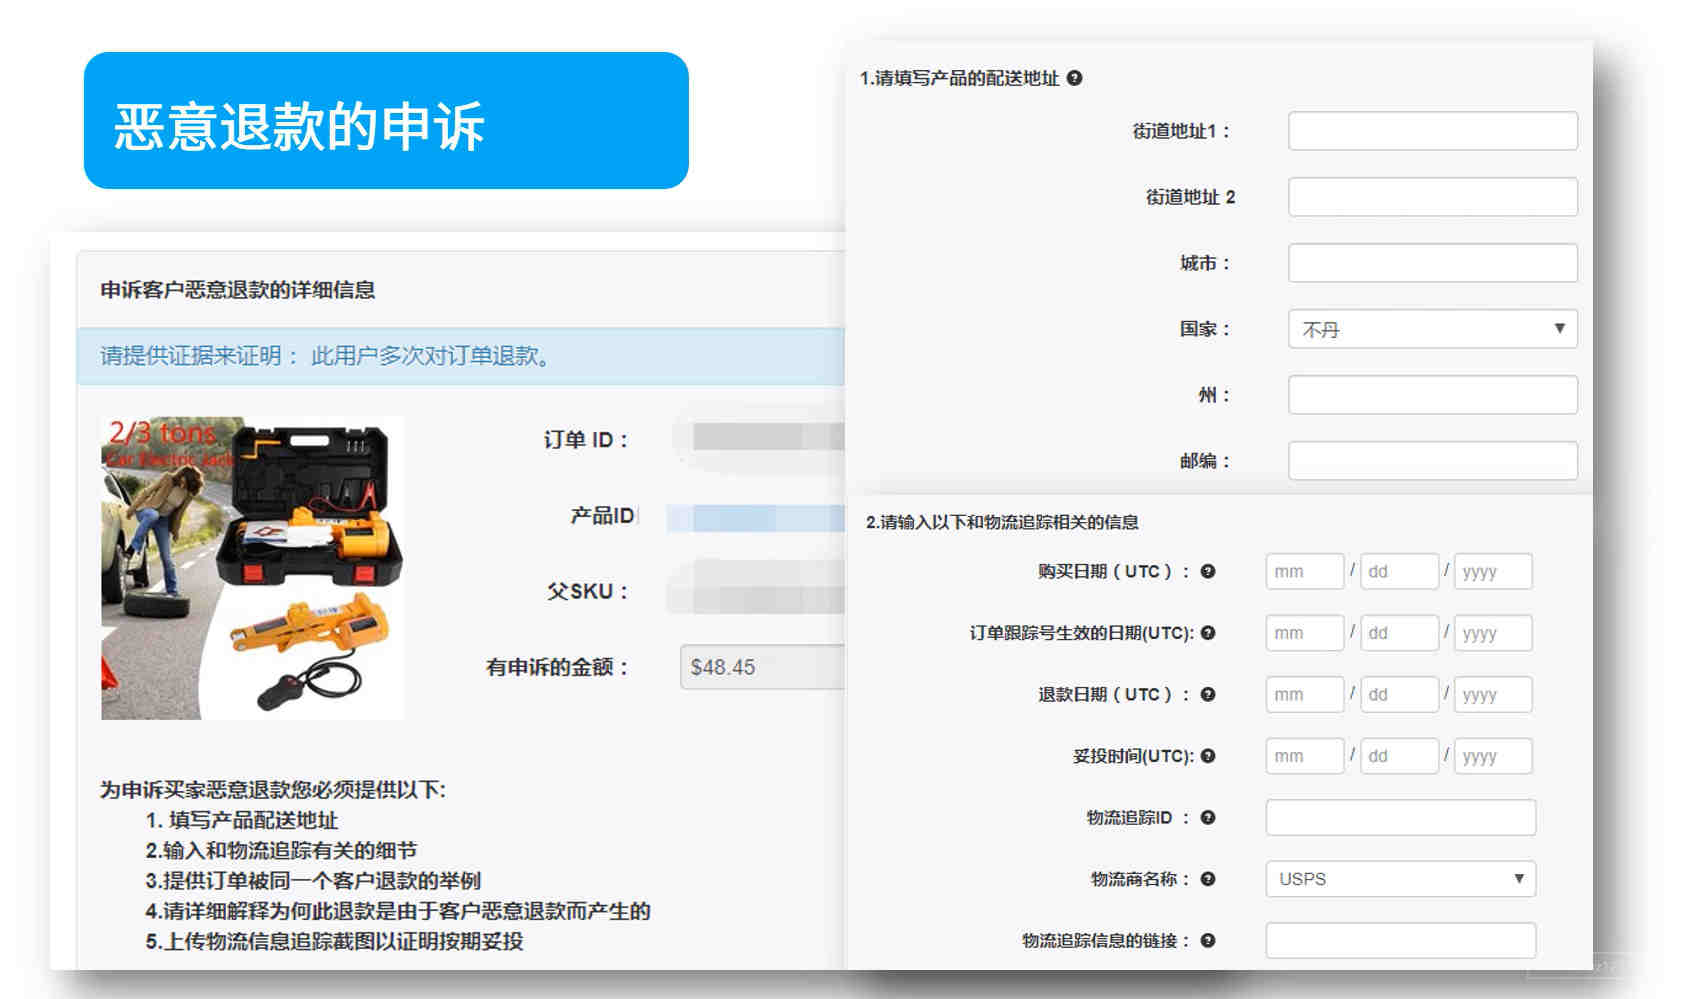Click help icon next to 物流追踪ID

click(1208, 817)
